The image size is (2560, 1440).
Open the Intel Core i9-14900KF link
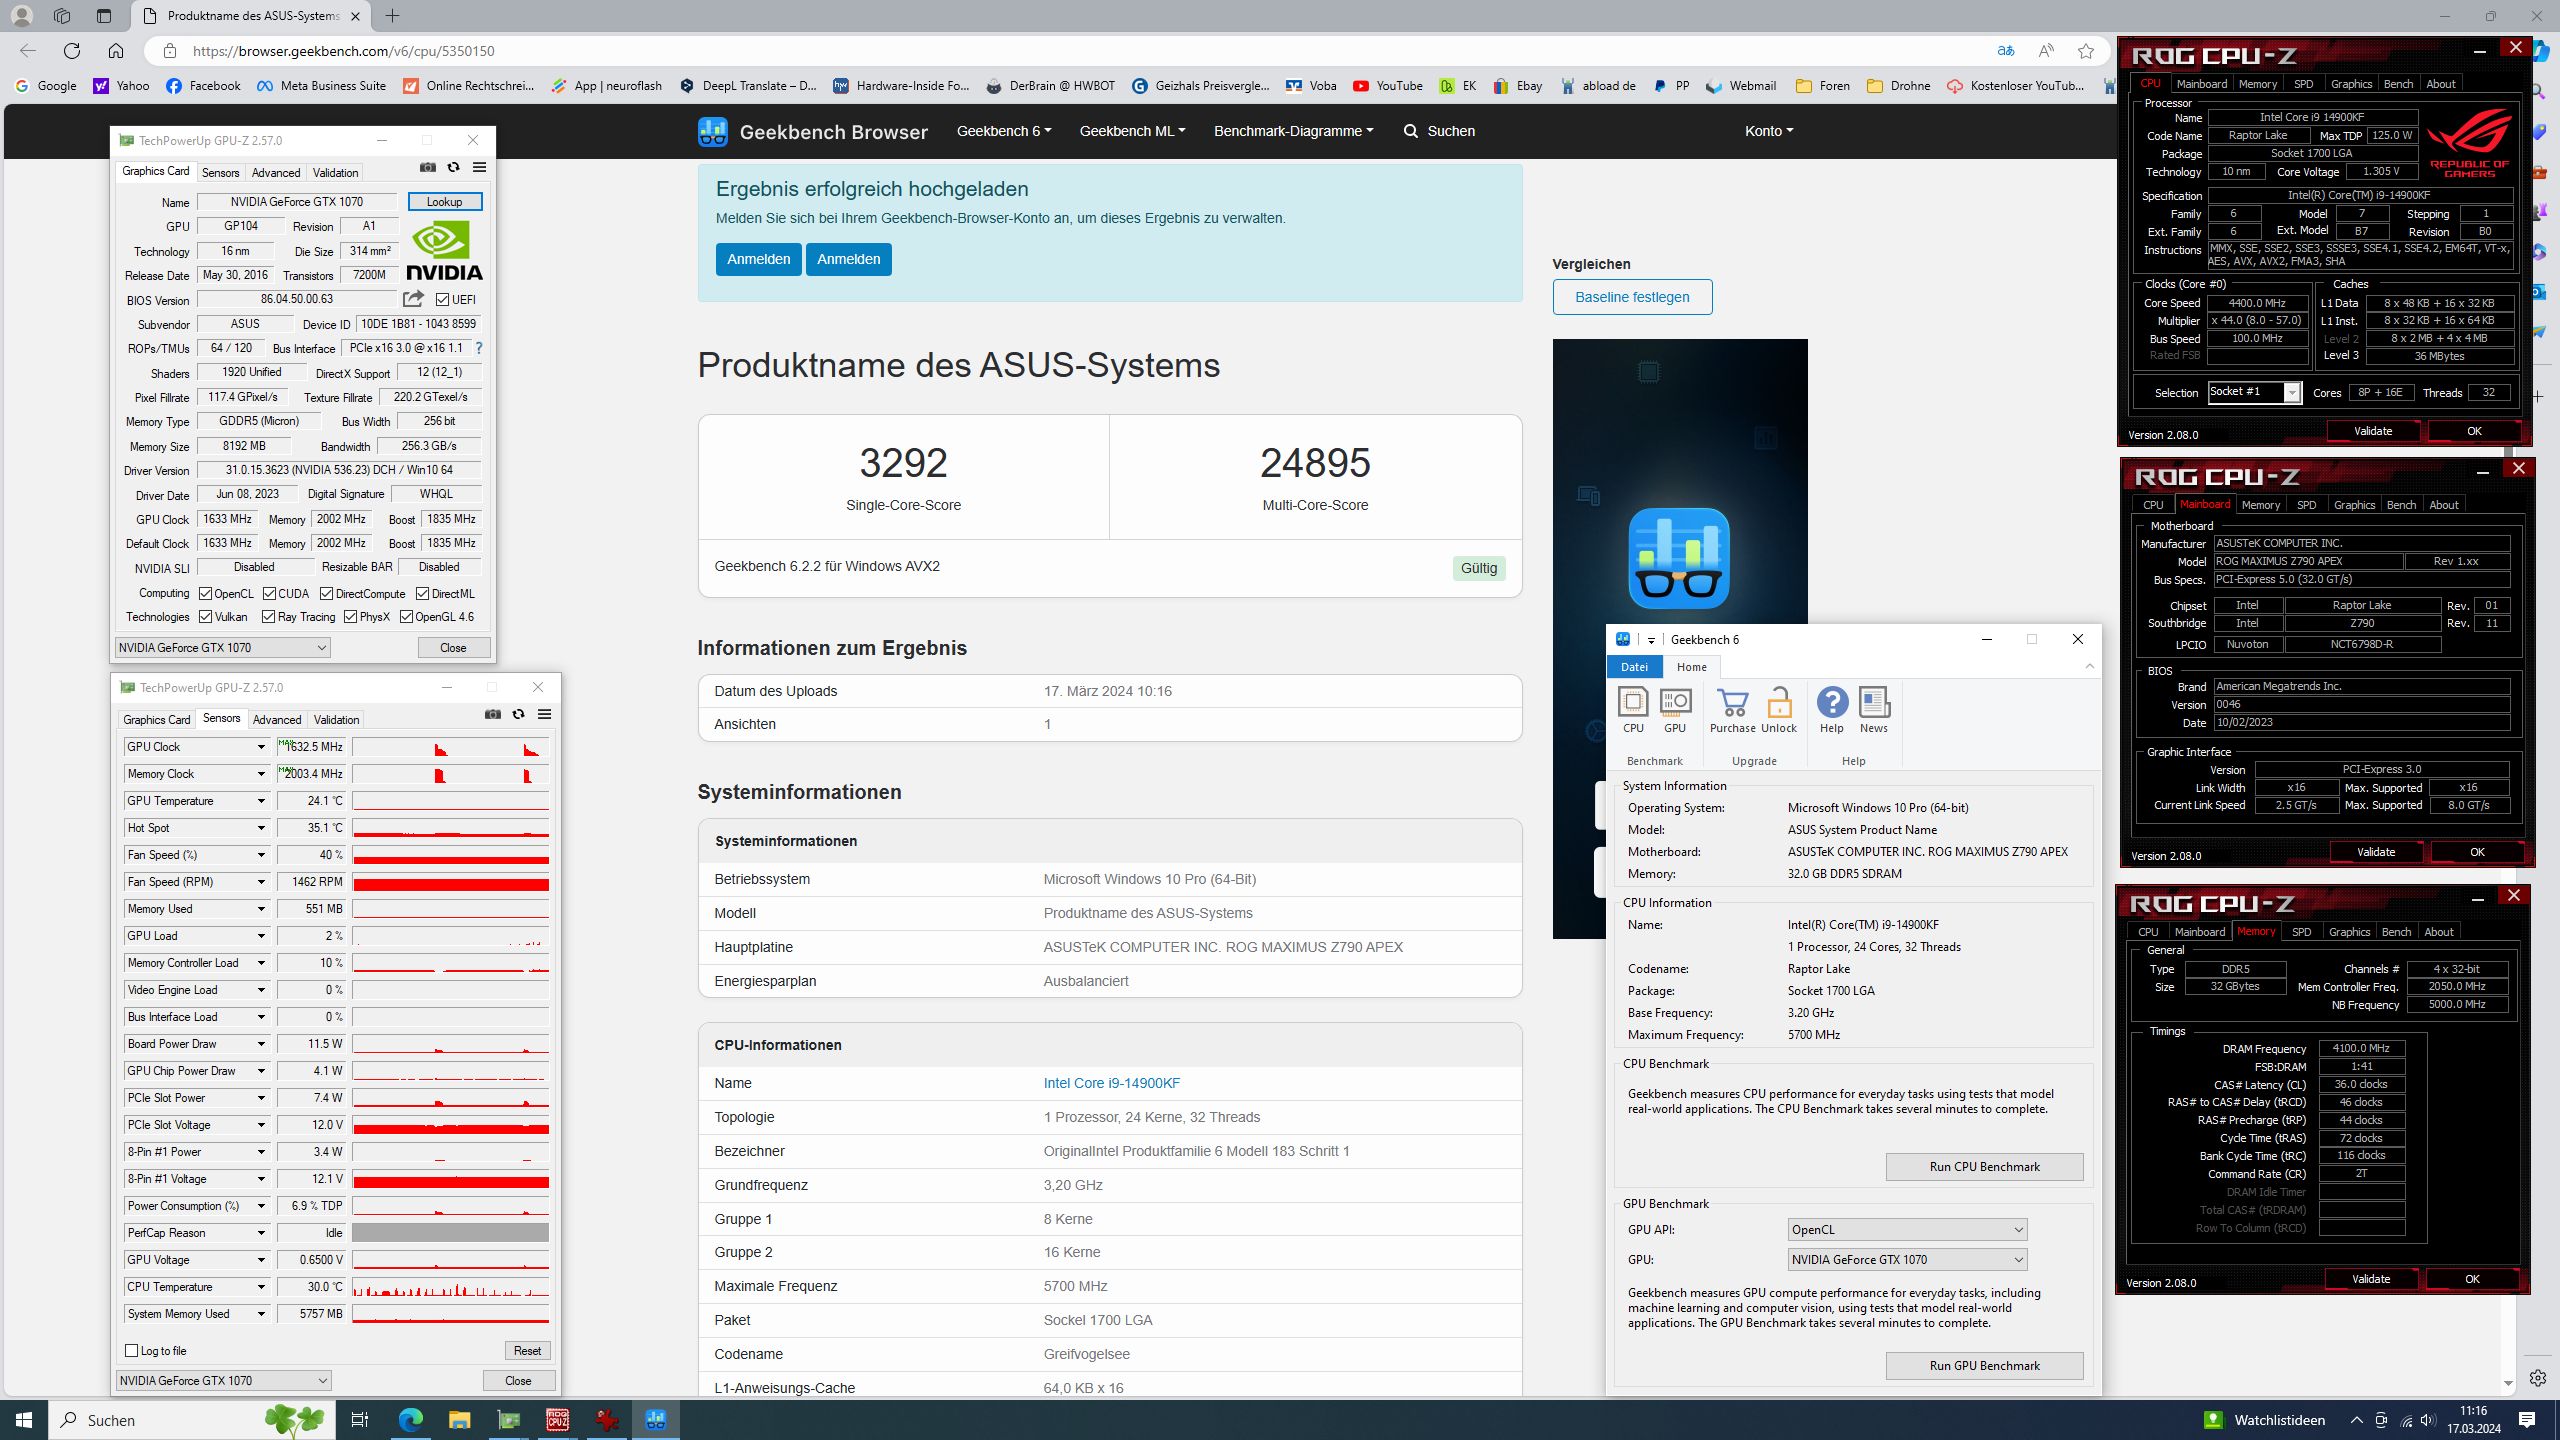click(1111, 1083)
